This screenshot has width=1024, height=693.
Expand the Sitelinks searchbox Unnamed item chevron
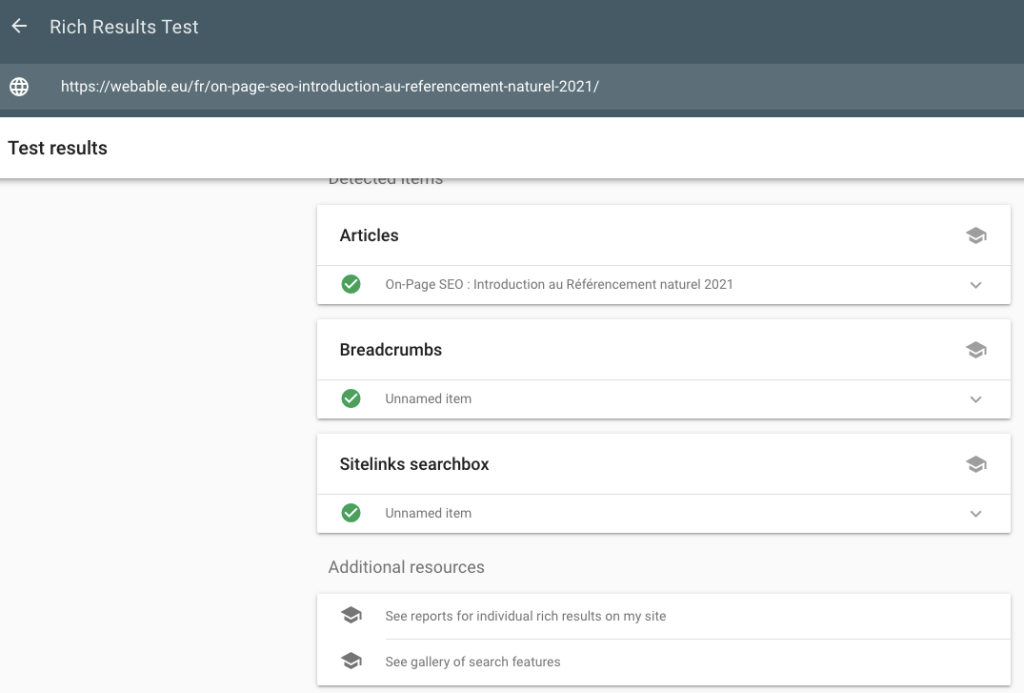click(976, 513)
